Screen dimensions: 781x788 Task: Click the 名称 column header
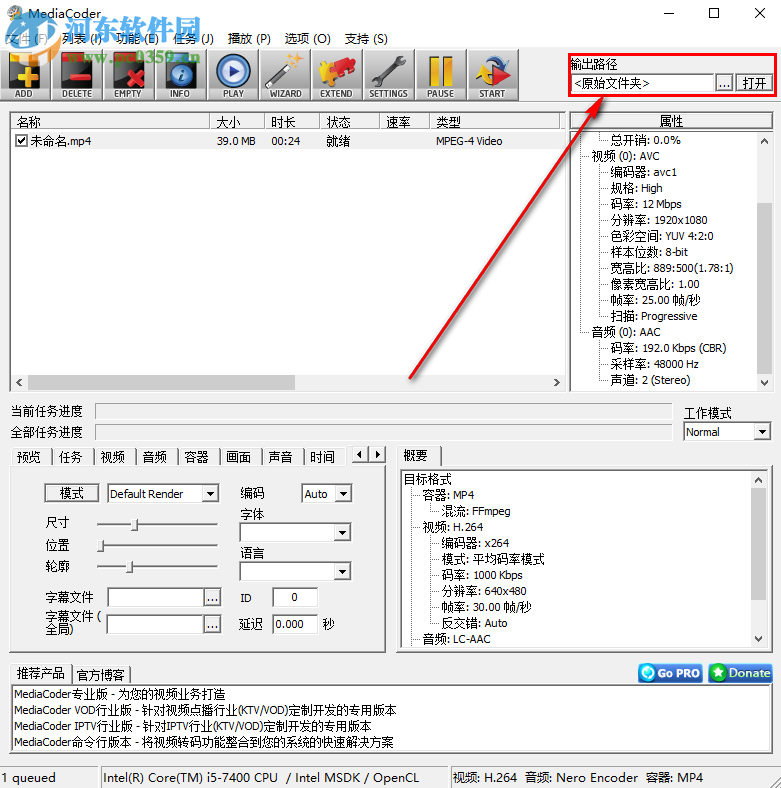[111, 121]
